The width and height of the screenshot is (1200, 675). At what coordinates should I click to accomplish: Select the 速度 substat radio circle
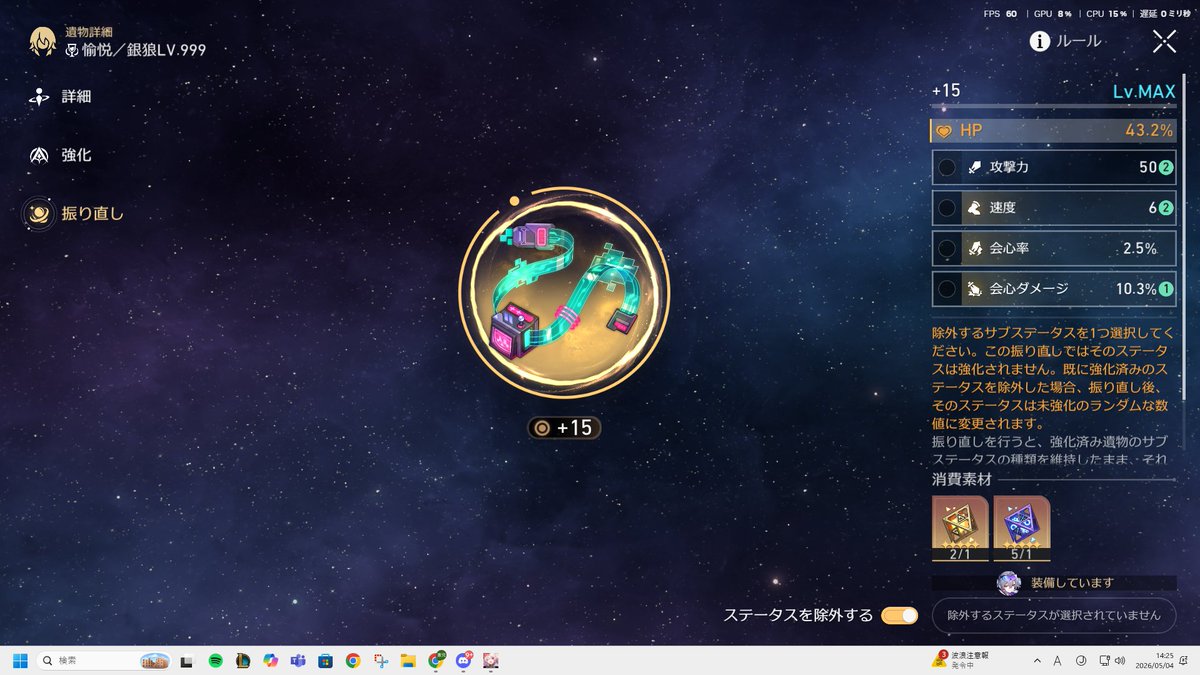[946, 208]
